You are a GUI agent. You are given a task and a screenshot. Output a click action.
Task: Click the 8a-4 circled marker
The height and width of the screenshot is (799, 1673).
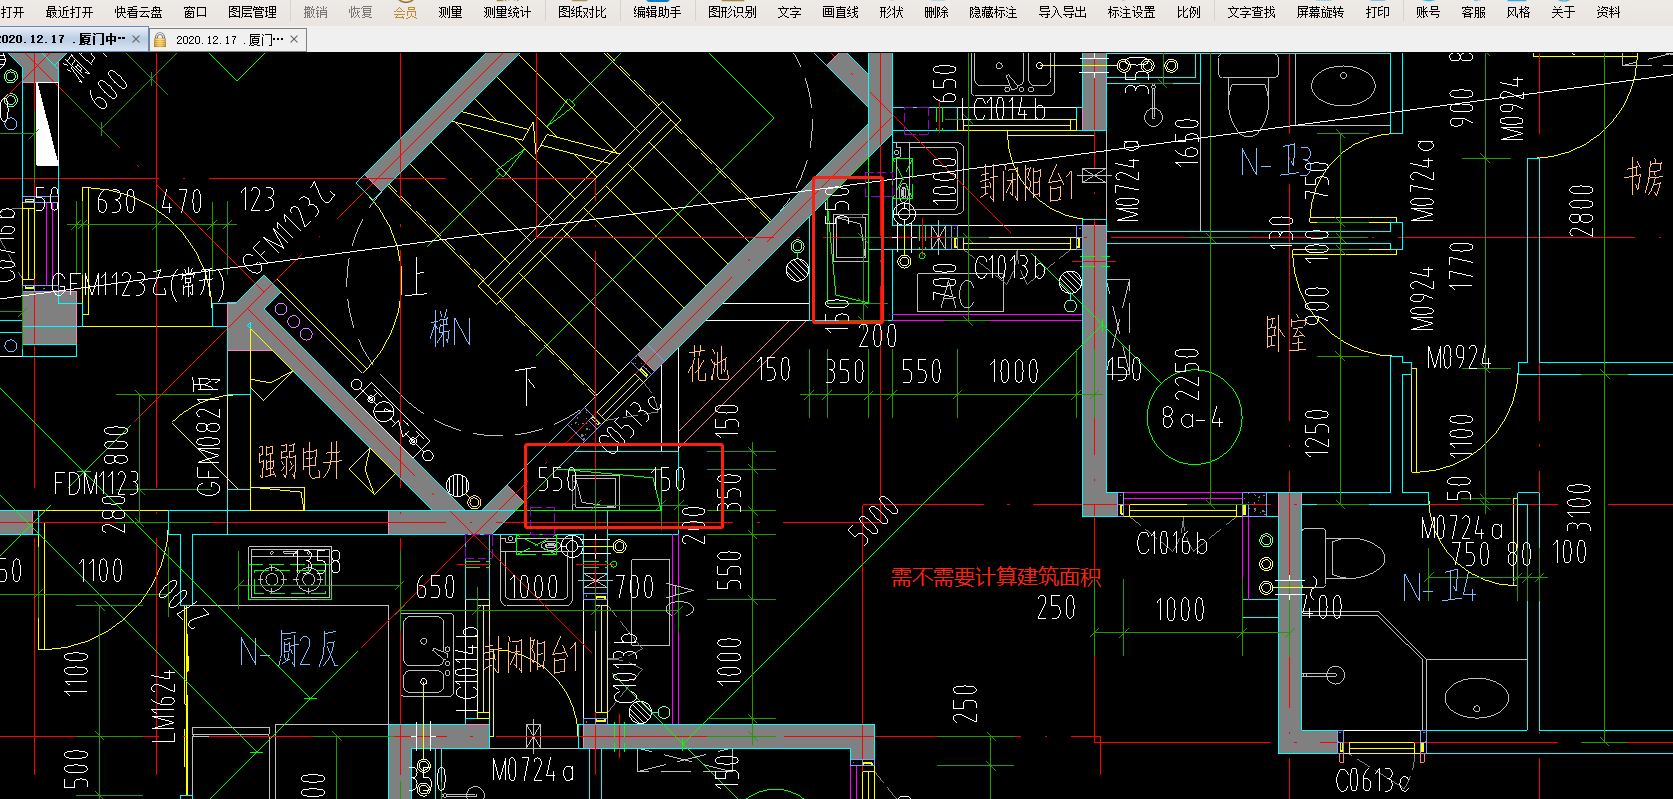click(x=1192, y=418)
